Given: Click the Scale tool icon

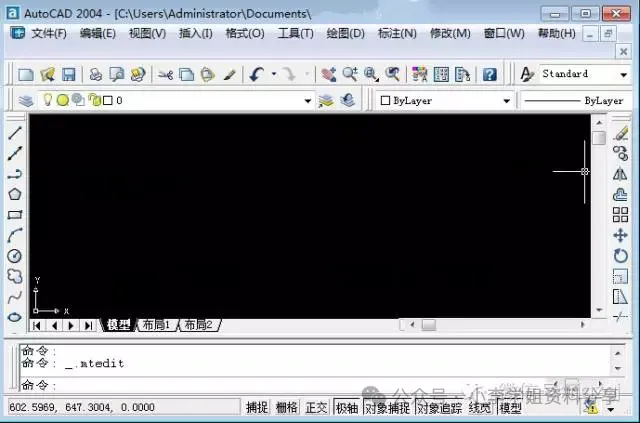Looking at the screenshot, I should [620, 276].
